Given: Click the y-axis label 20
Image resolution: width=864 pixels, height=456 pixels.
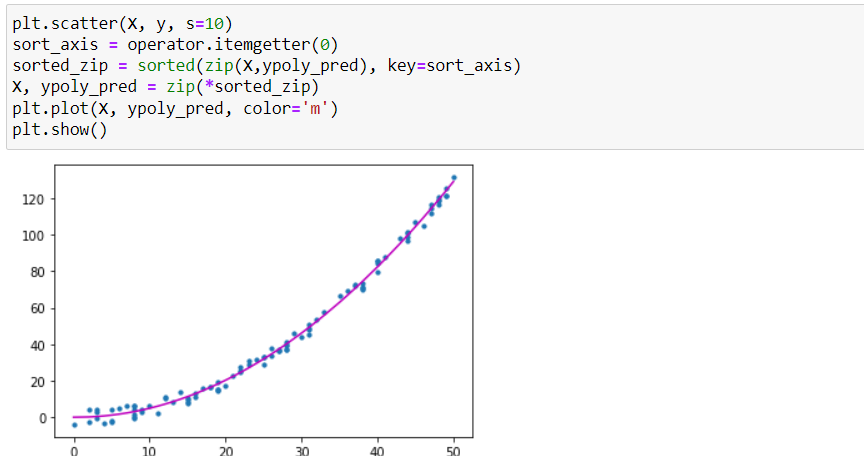Looking at the screenshot, I should [x=37, y=382].
